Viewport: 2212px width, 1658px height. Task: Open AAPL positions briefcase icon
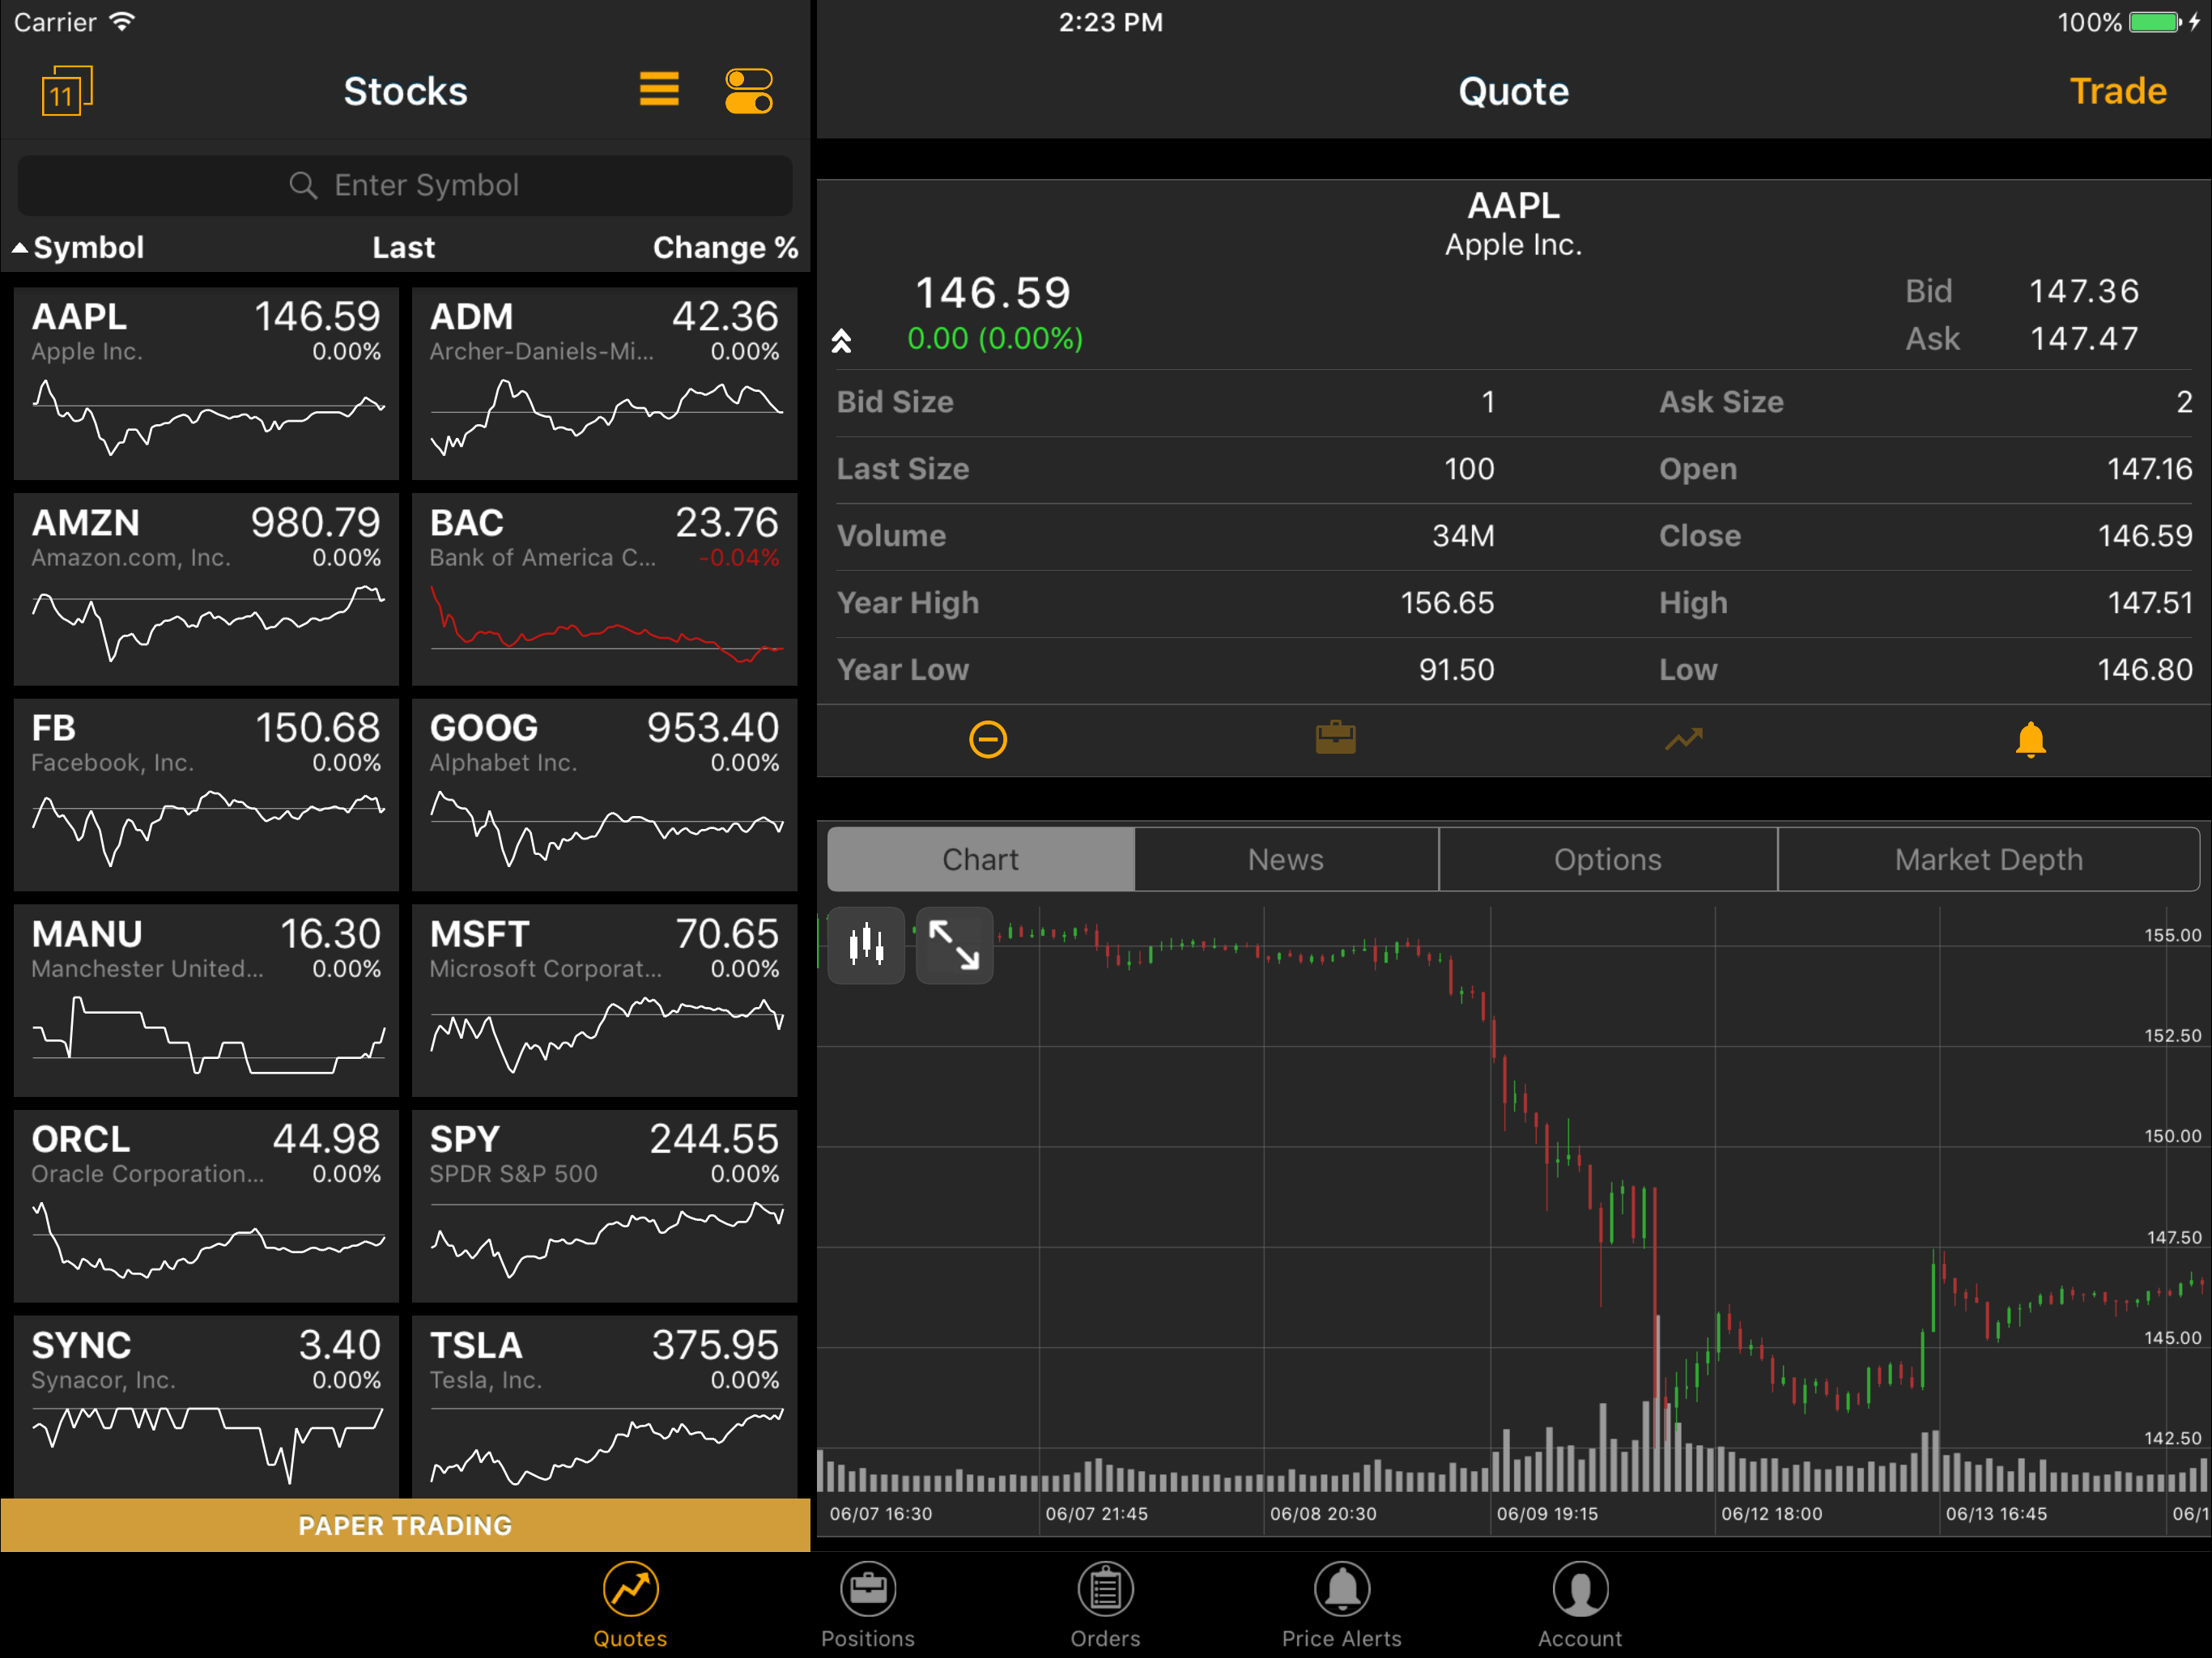point(1335,738)
